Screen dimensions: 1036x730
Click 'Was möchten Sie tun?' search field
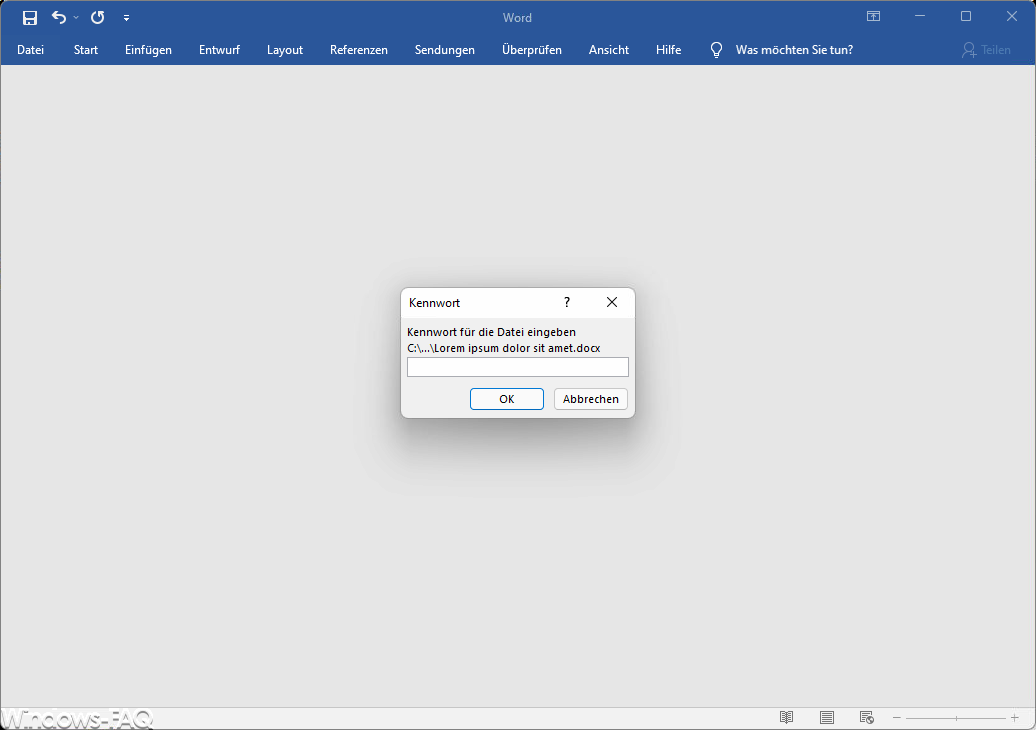coord(794,50)
